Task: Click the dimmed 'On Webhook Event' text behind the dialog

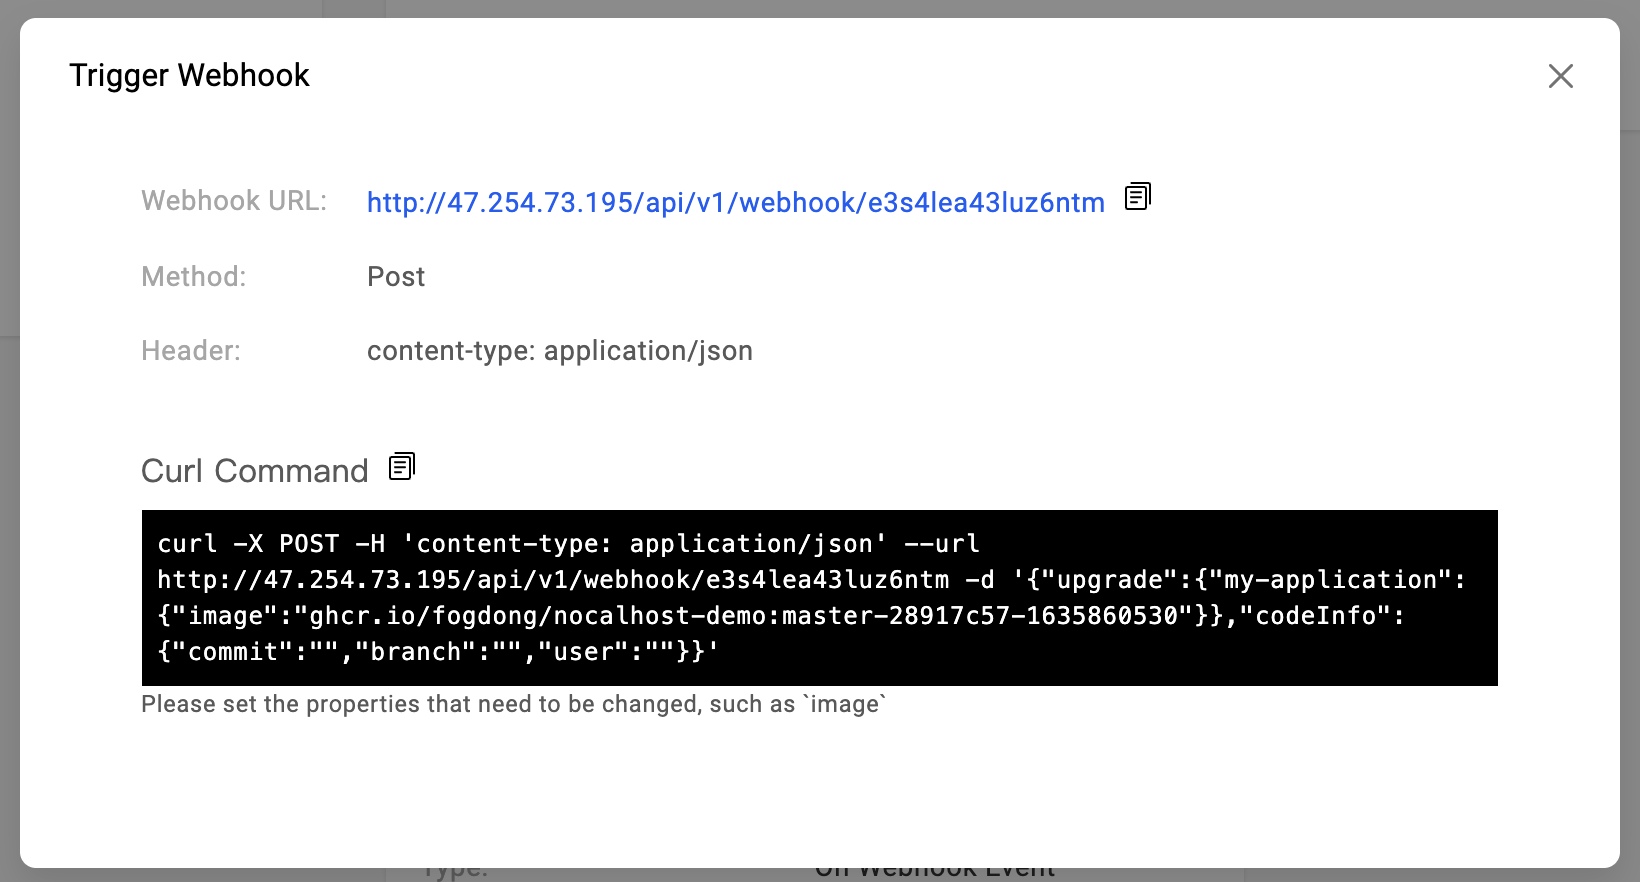Action: click(x=934, y=872)
